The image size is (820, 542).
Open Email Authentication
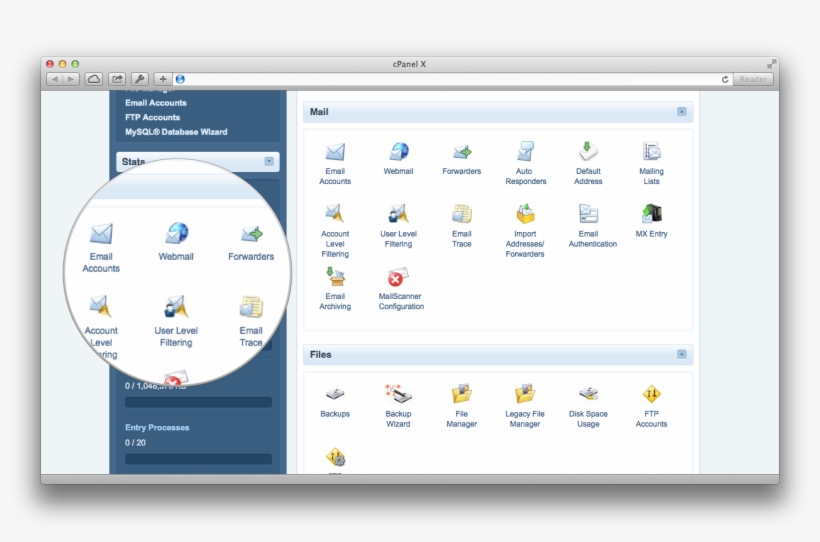click(x=592, y=225)
